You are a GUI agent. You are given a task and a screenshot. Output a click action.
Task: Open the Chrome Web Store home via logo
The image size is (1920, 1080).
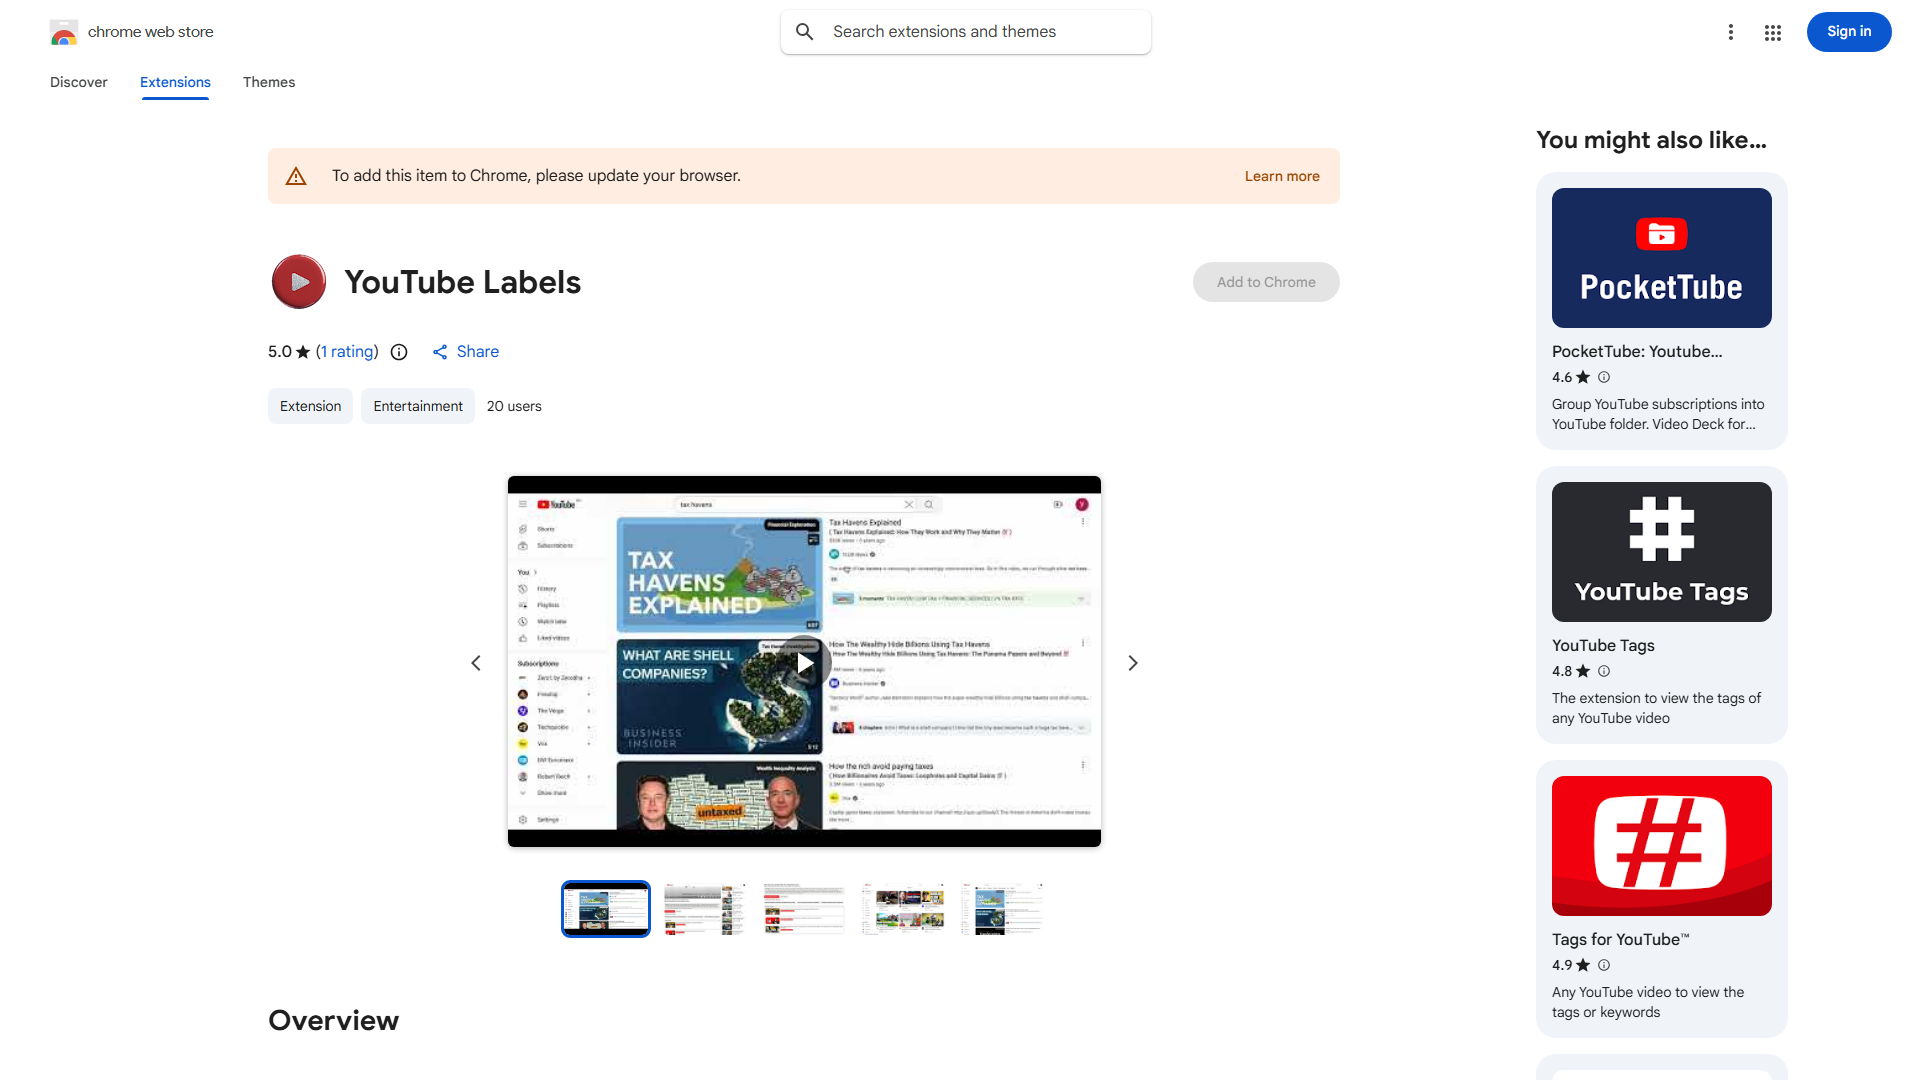[x=63, y=31]
